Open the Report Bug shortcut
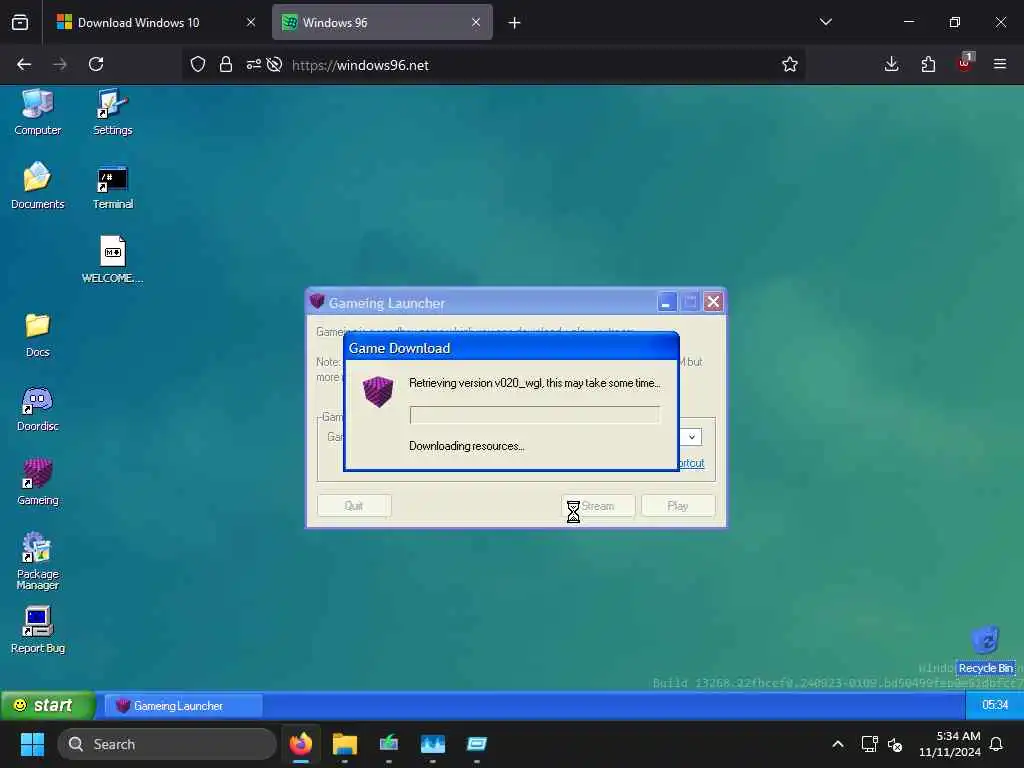Screen dimensions: 1024x768 [37, 630]
